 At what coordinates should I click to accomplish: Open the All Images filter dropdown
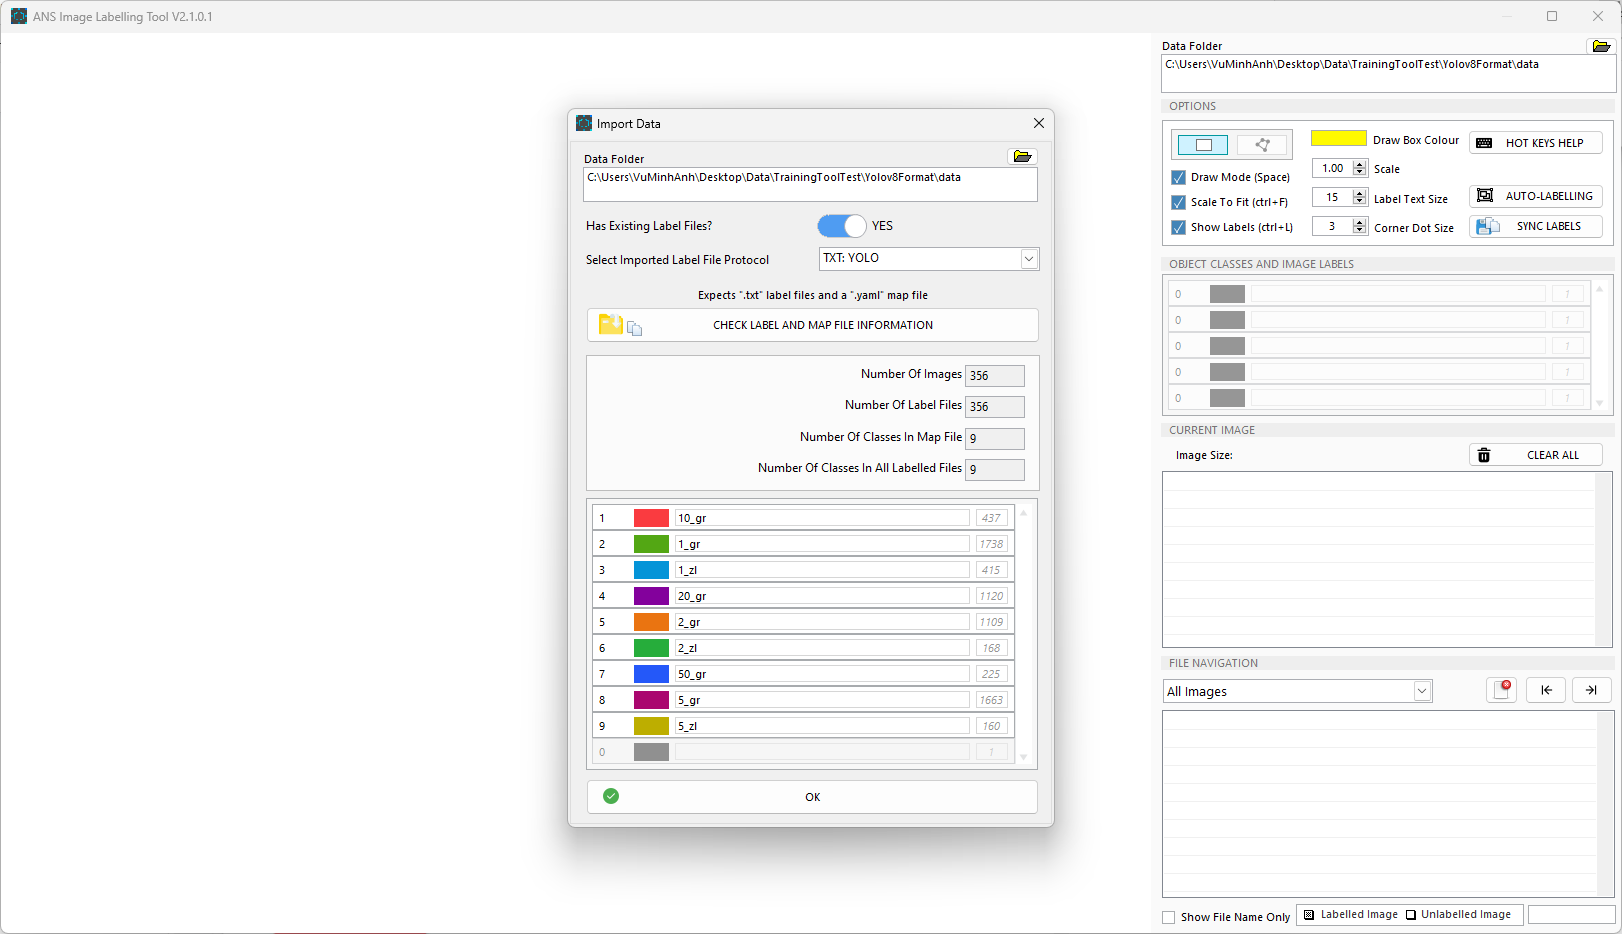coord(1421,691)
